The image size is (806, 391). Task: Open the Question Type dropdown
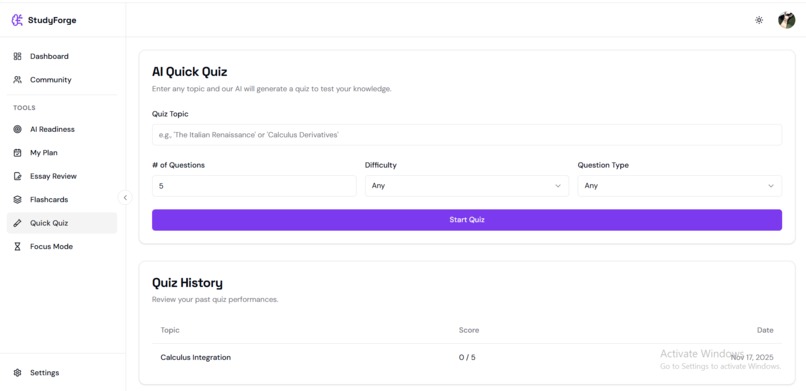(680, 186)
